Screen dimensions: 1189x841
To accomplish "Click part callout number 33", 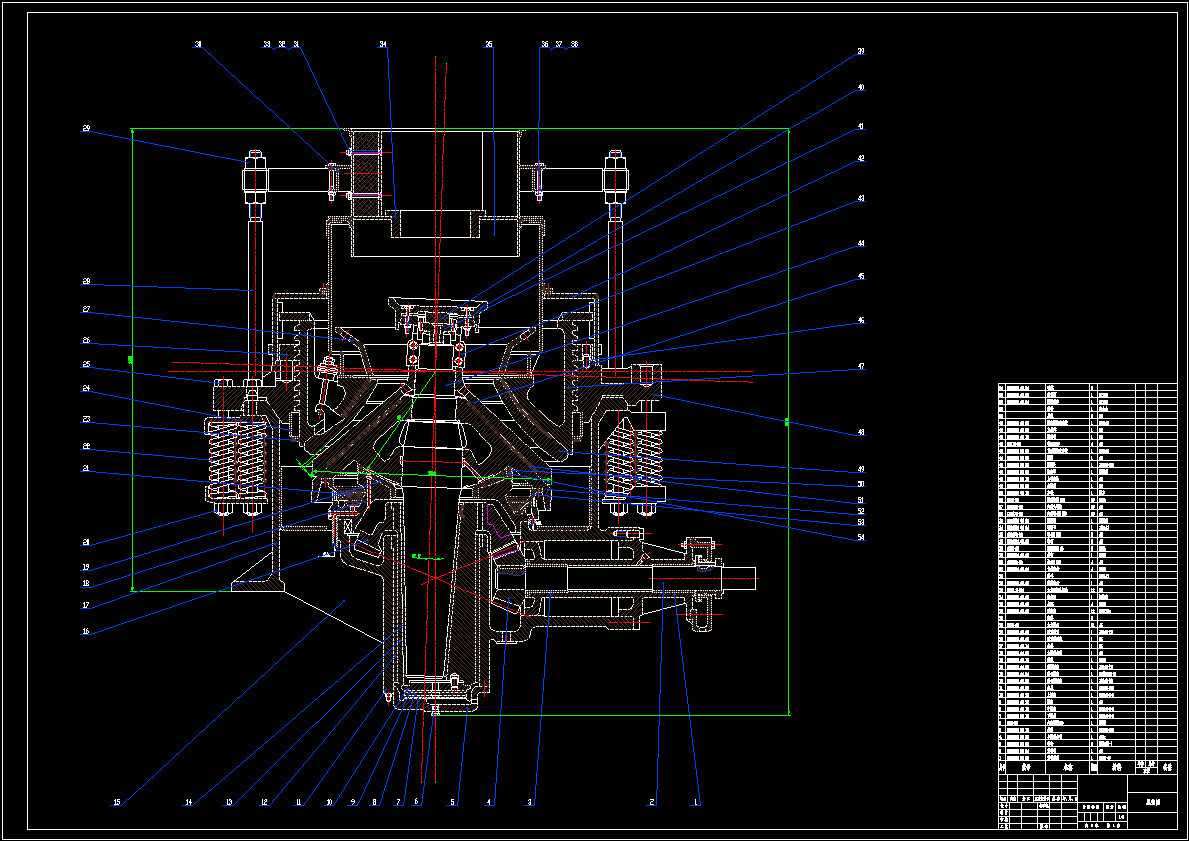I will pyautogui.click(x=267, y=45).
